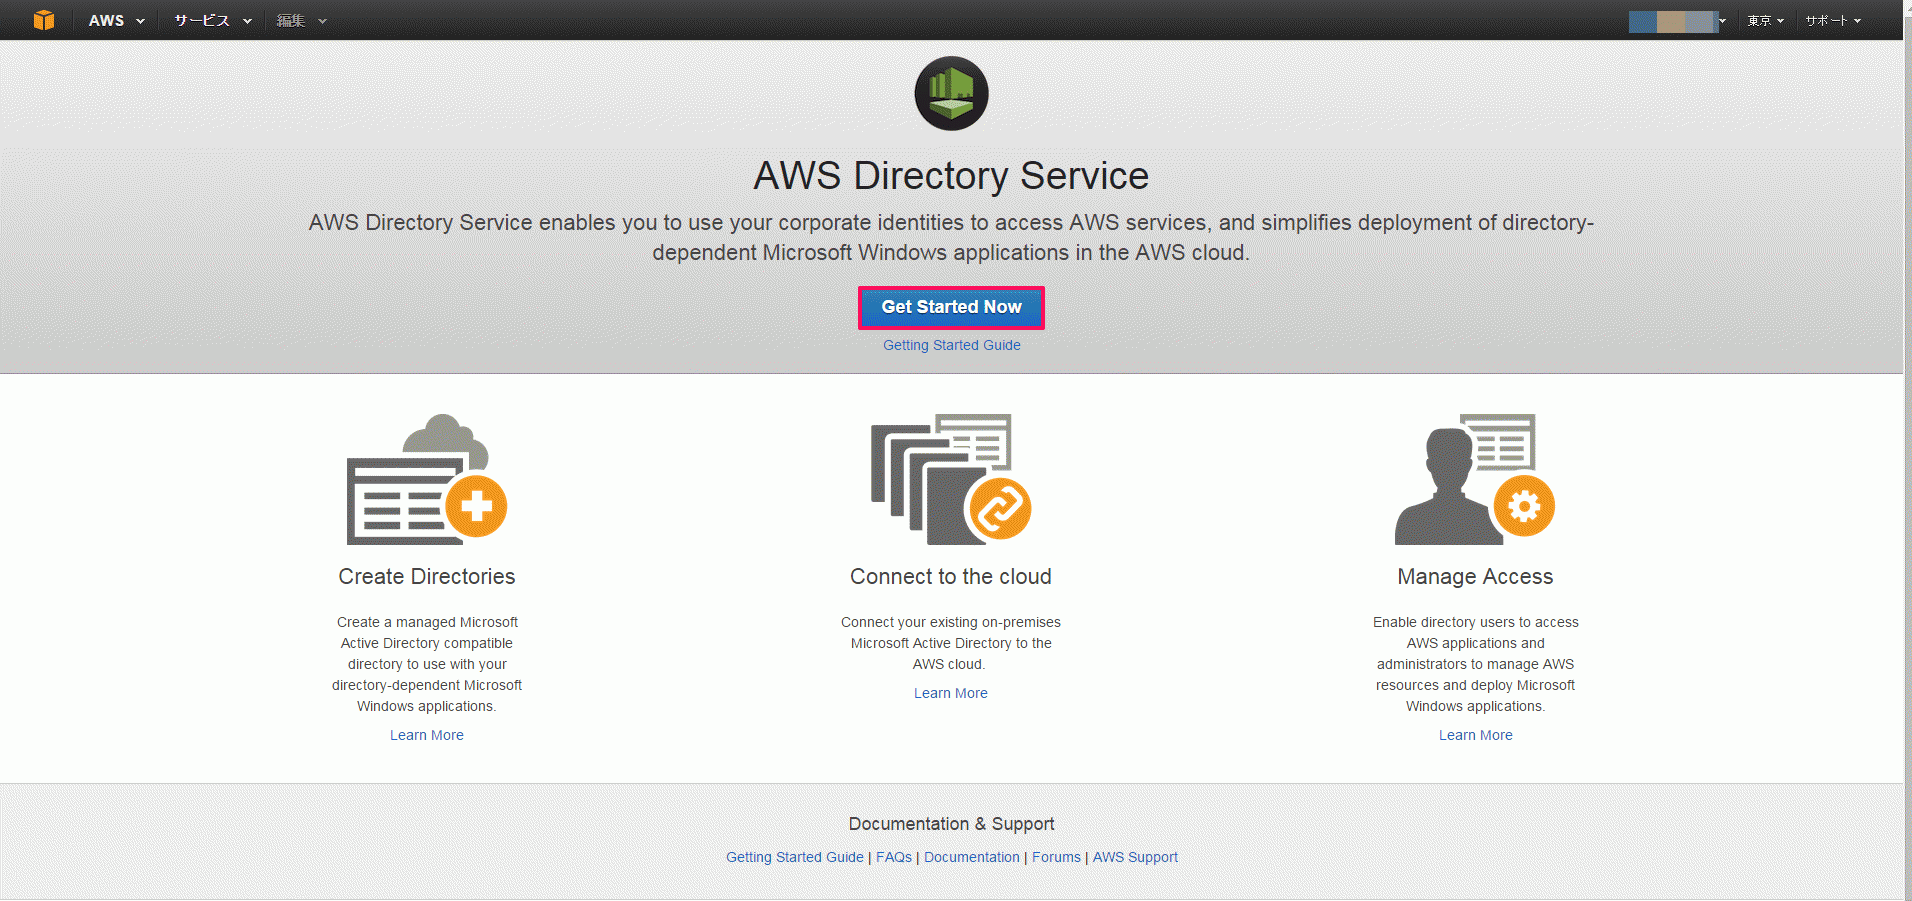Click the Create Directories illustration icon
Screen dimensions: 1912x901
427,479
